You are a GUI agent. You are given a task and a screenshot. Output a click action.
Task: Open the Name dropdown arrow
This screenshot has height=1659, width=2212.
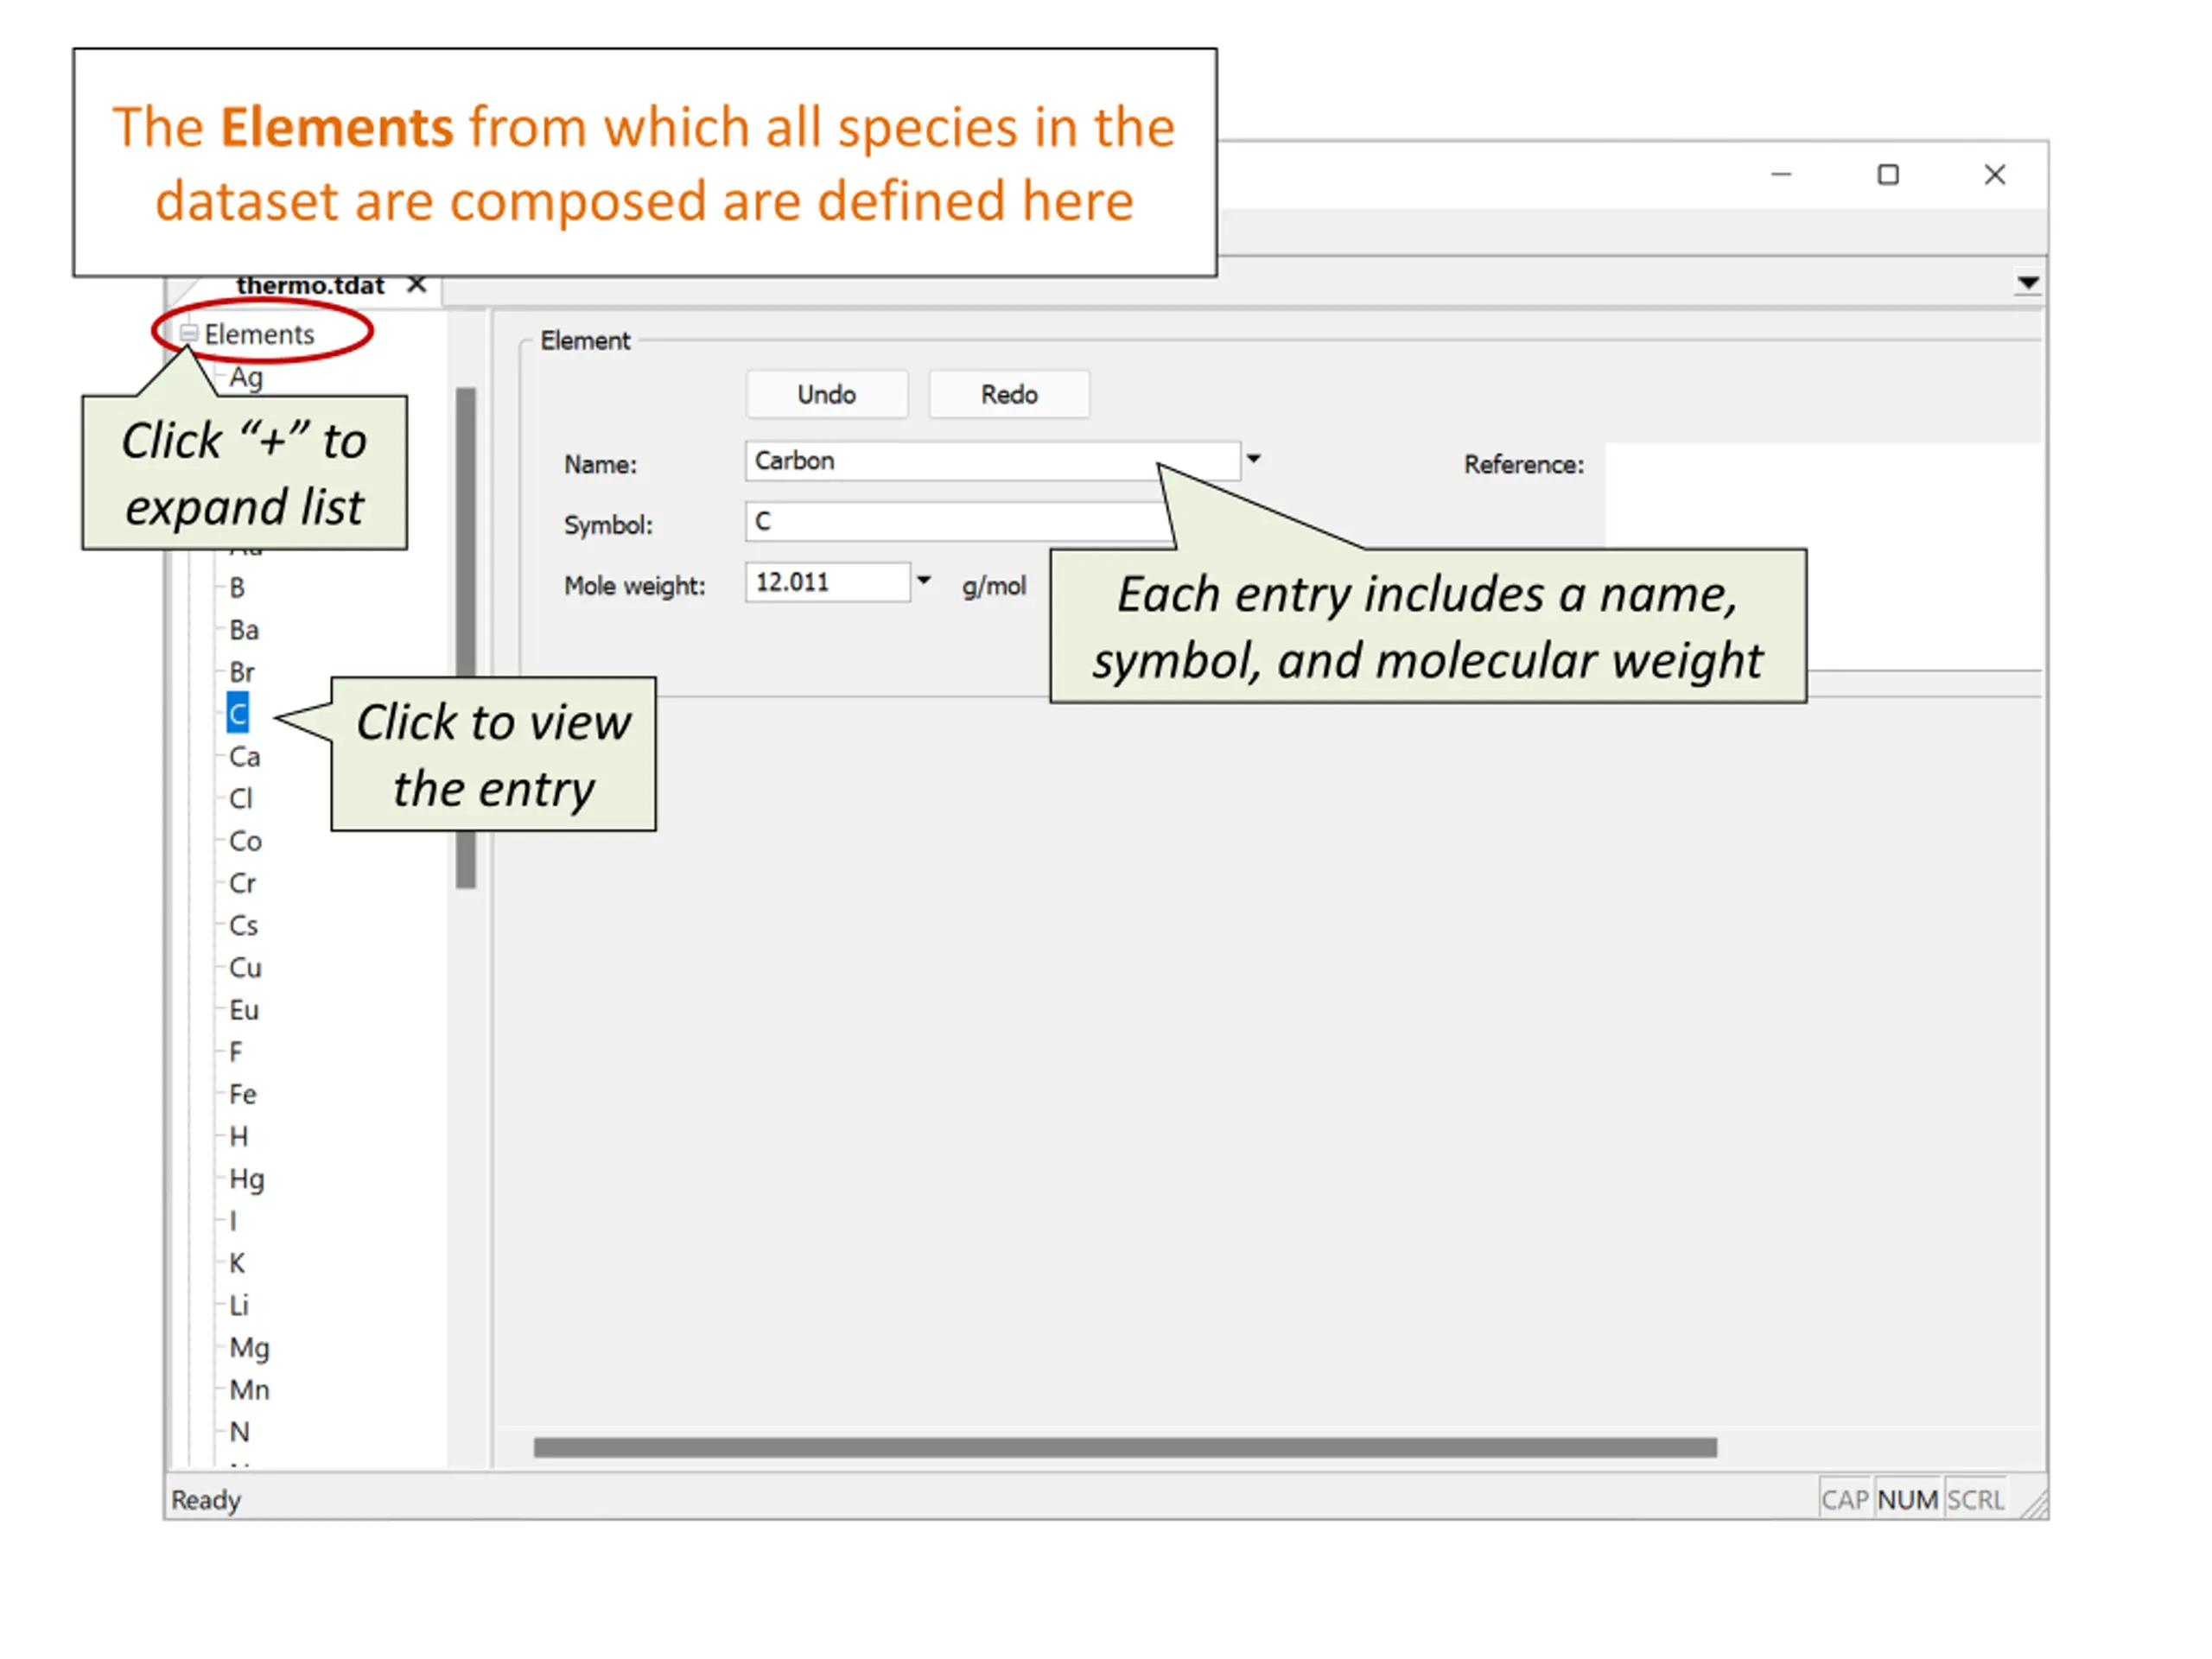pyautogui.click(x=1253, y=459)
